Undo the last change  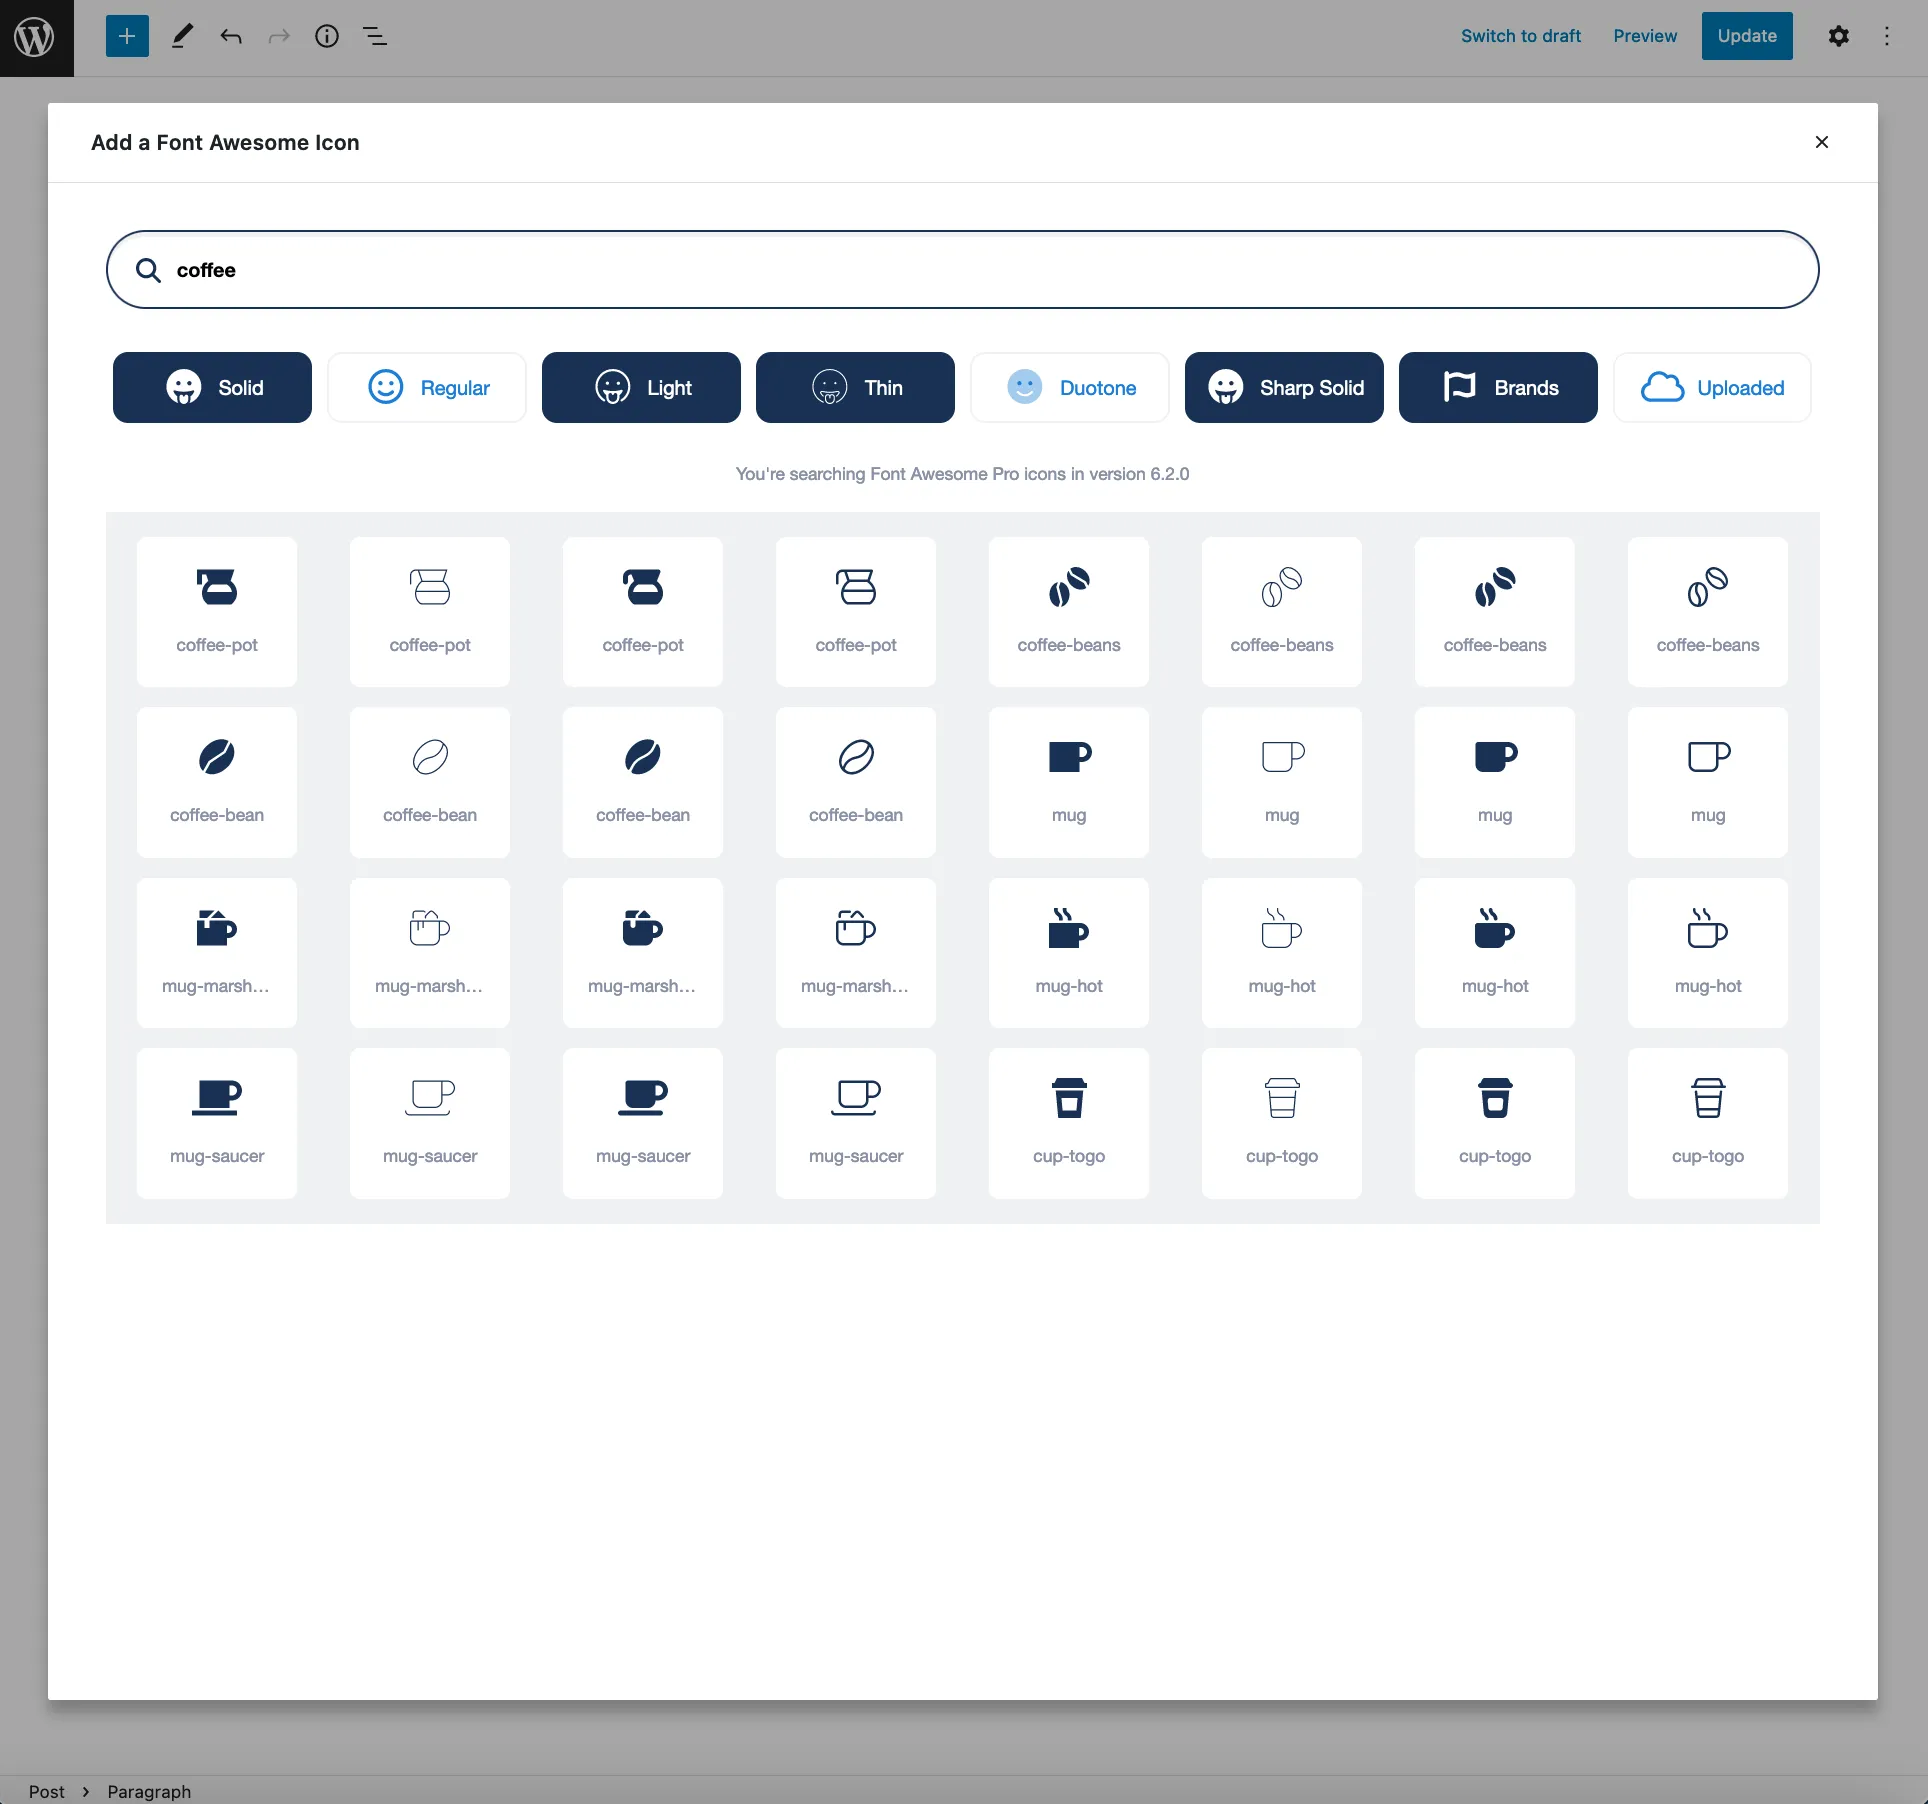tap(231, 36)
